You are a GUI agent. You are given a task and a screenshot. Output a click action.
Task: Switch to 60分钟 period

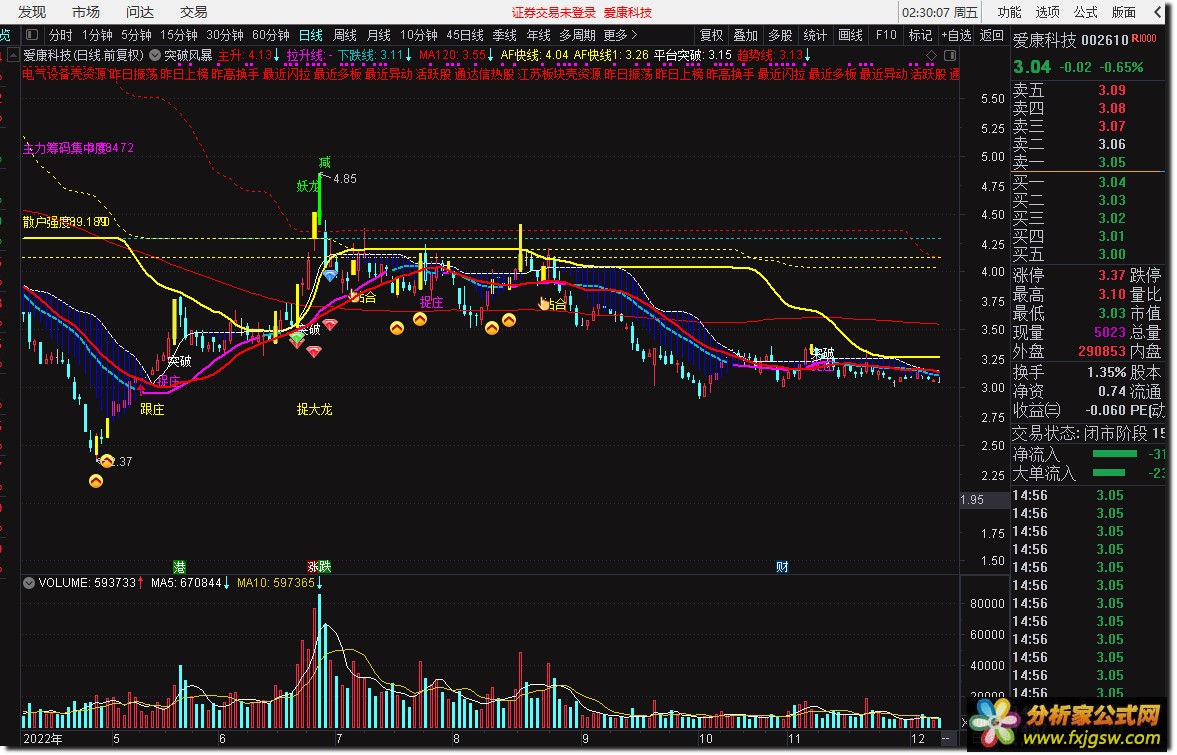coord(270,35)
